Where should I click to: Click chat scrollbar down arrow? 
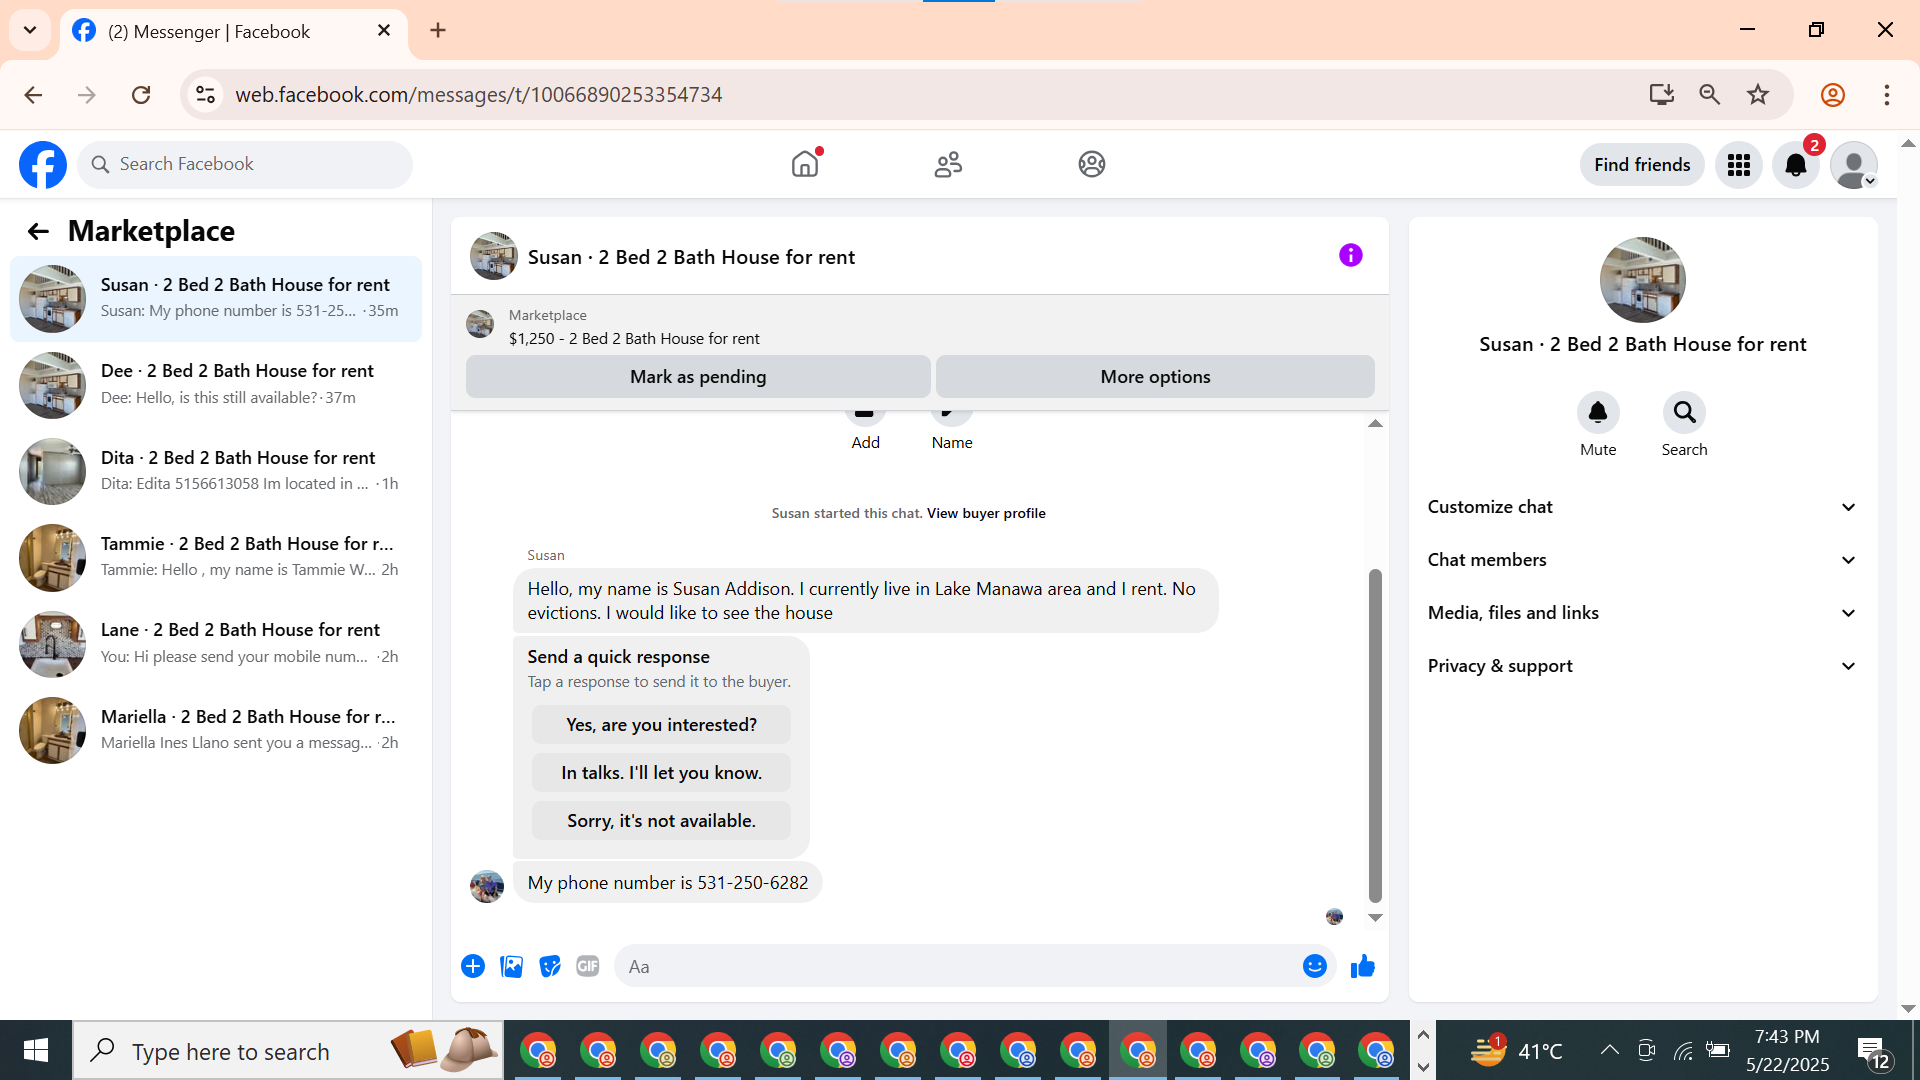1375,917
